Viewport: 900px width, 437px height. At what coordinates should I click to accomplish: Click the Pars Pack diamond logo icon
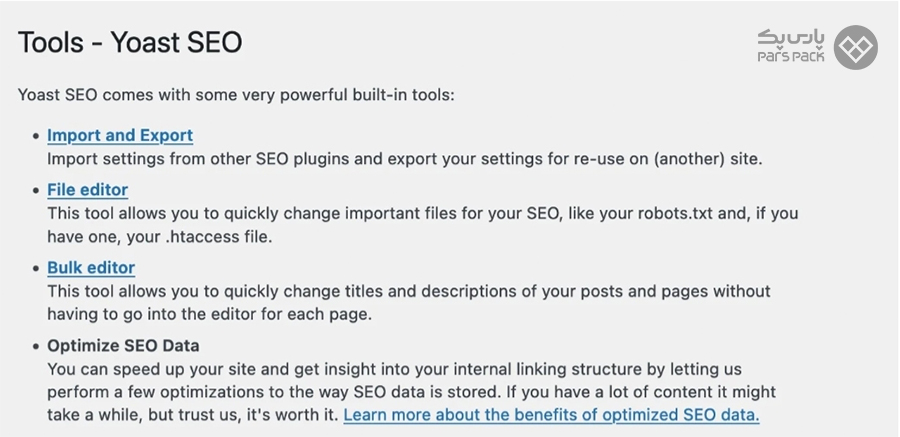(x=855, y=47)
